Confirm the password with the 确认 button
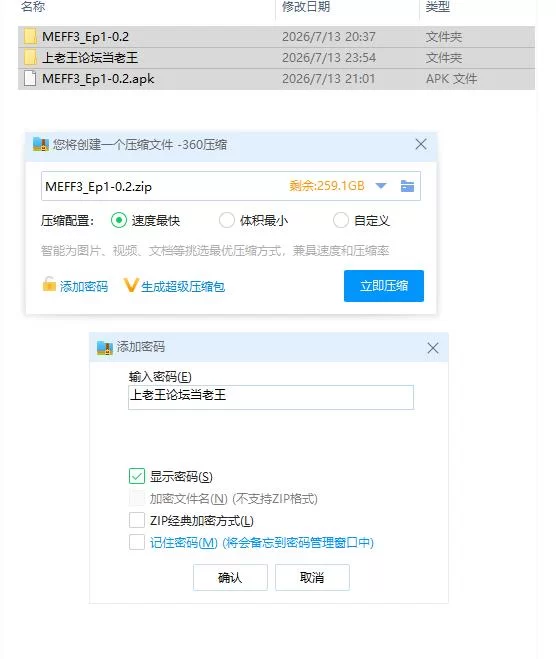This screenshot has width=556, height=659. (x=230, y=577)
